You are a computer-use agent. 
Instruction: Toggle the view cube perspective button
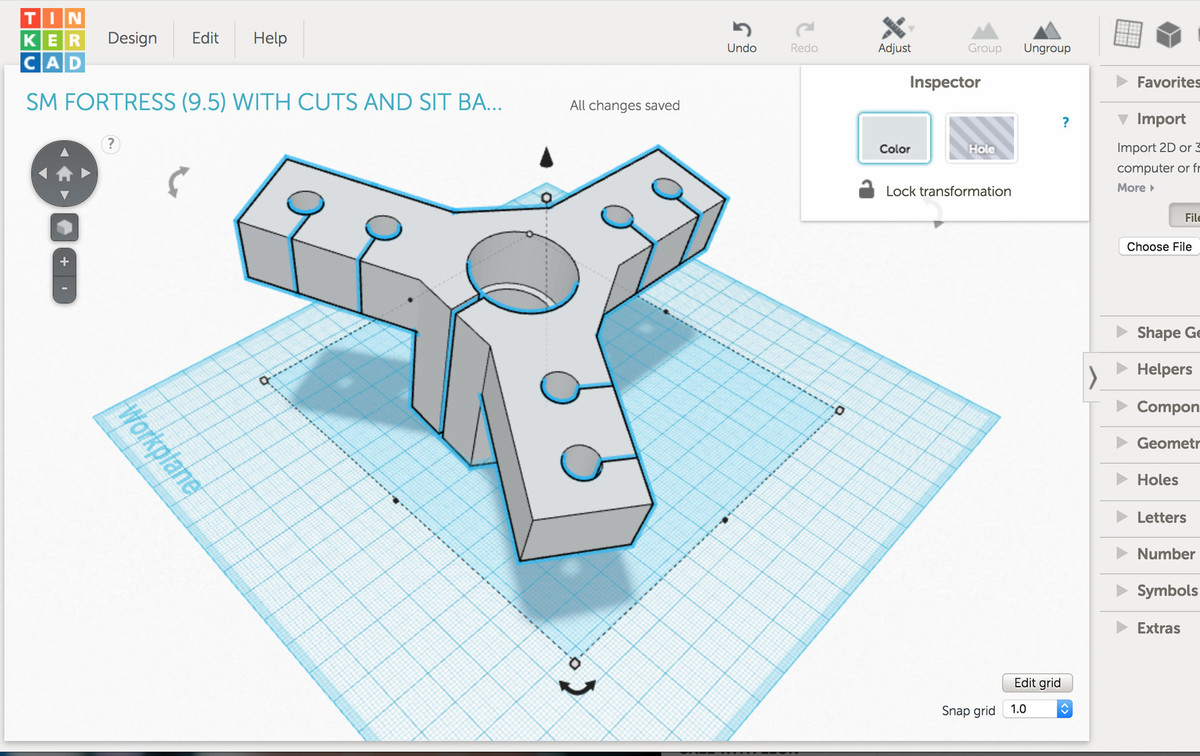[64, 228]
